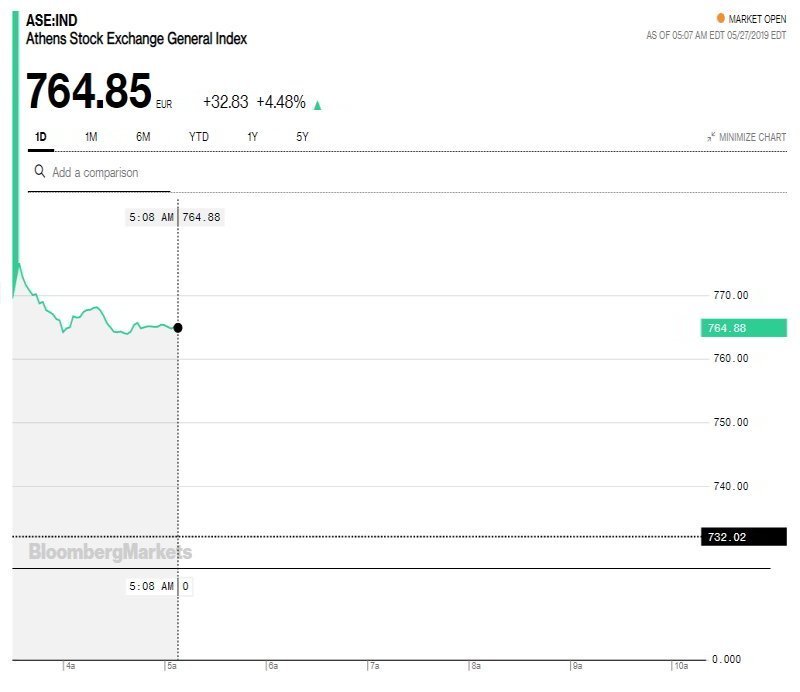This screenshot has width=800, height=692.
Task: Click the black 732.02 previous close label
Action: pyautogui.click(x=744, y=536)
